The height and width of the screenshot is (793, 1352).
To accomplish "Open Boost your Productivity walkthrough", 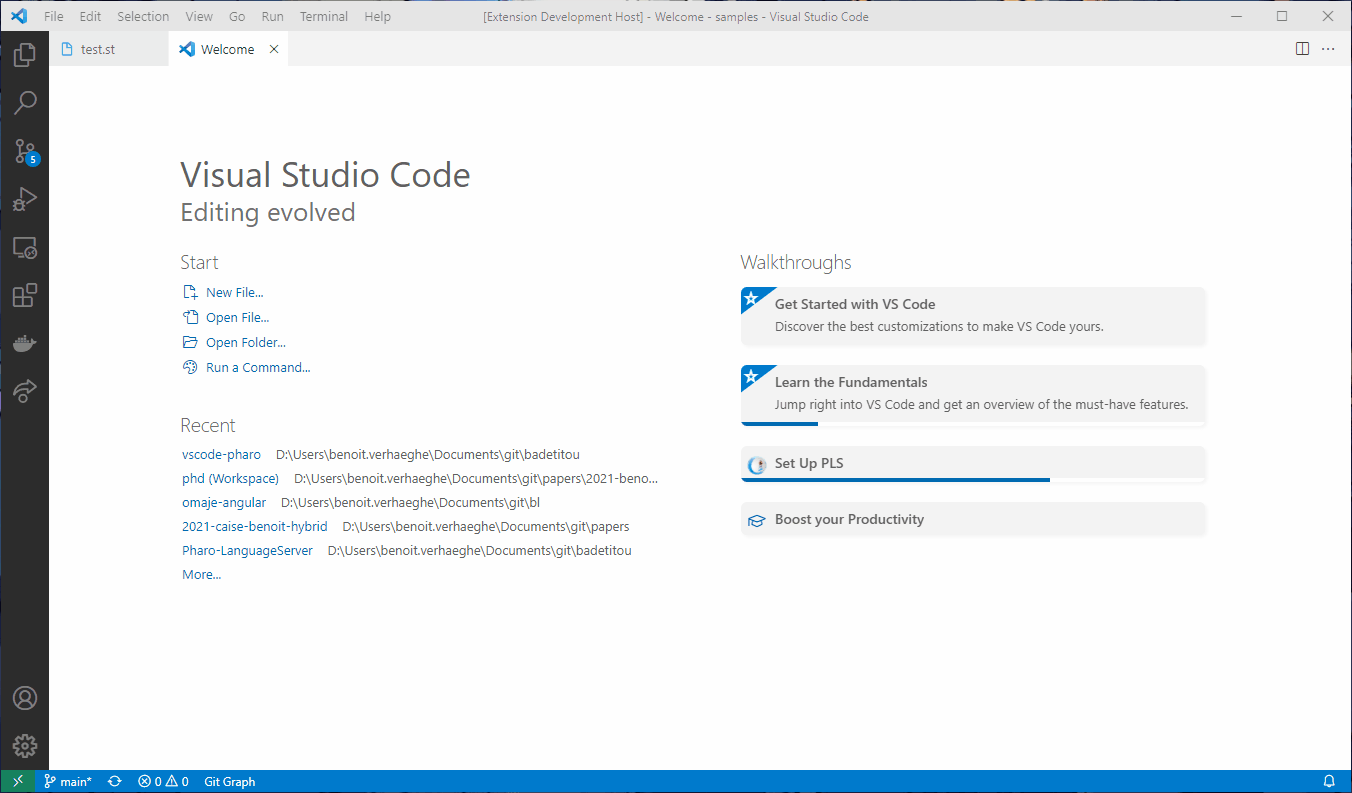I will pyautogui.click(x=973, y=519).
